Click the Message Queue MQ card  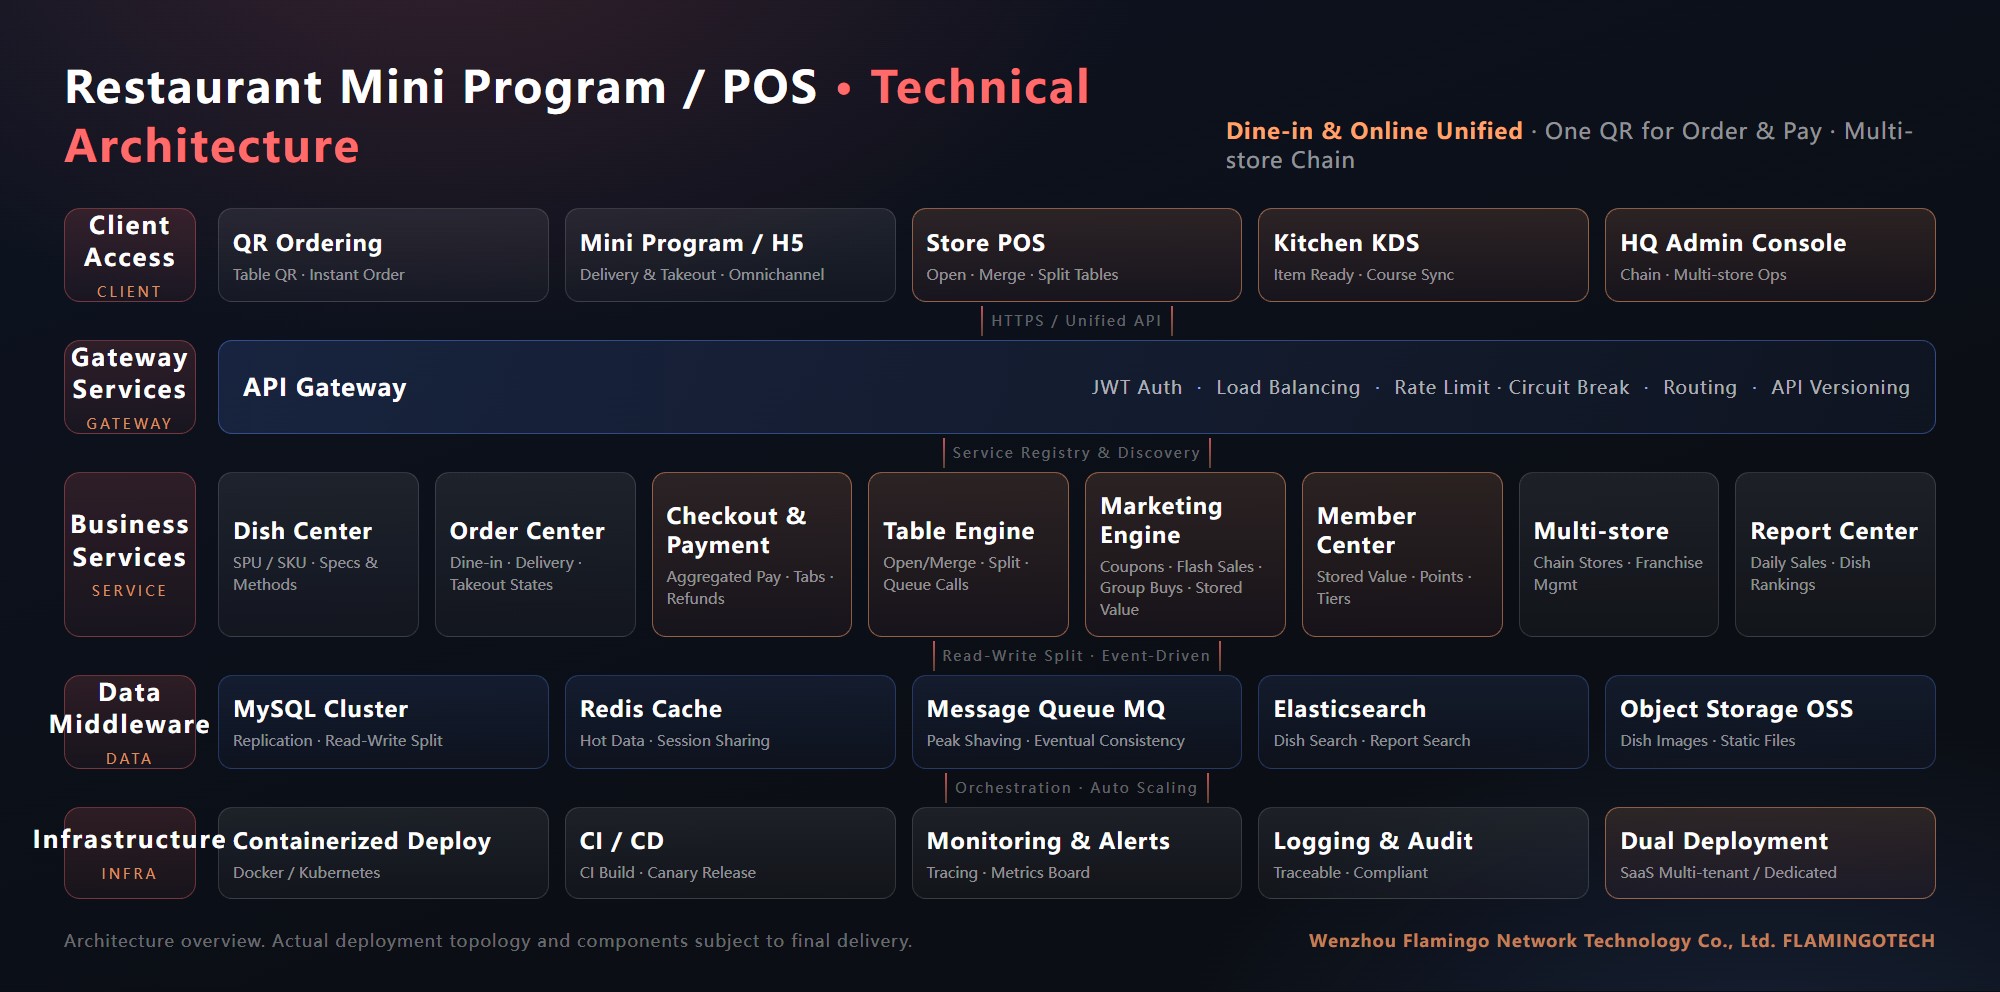coord(1077,722)
